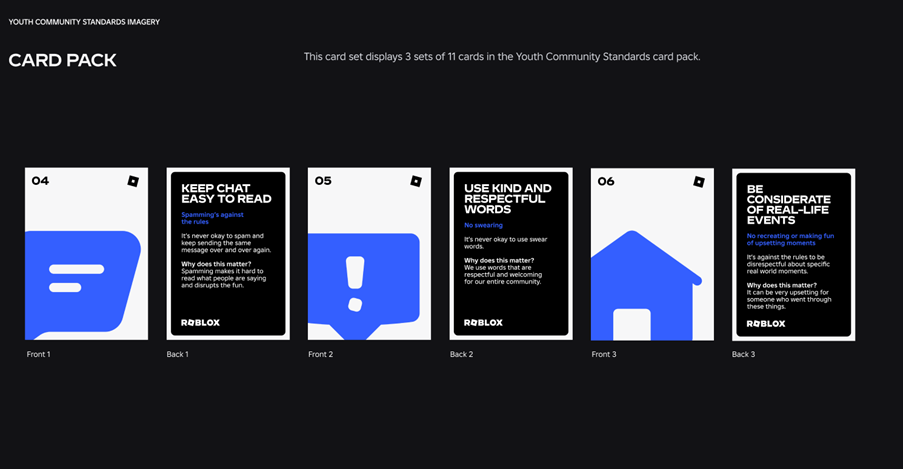Viewport: 903px width, 469px height.
Task: Click the ROBLOX wordmark on Keep Chat card
Action: [200, 323]
